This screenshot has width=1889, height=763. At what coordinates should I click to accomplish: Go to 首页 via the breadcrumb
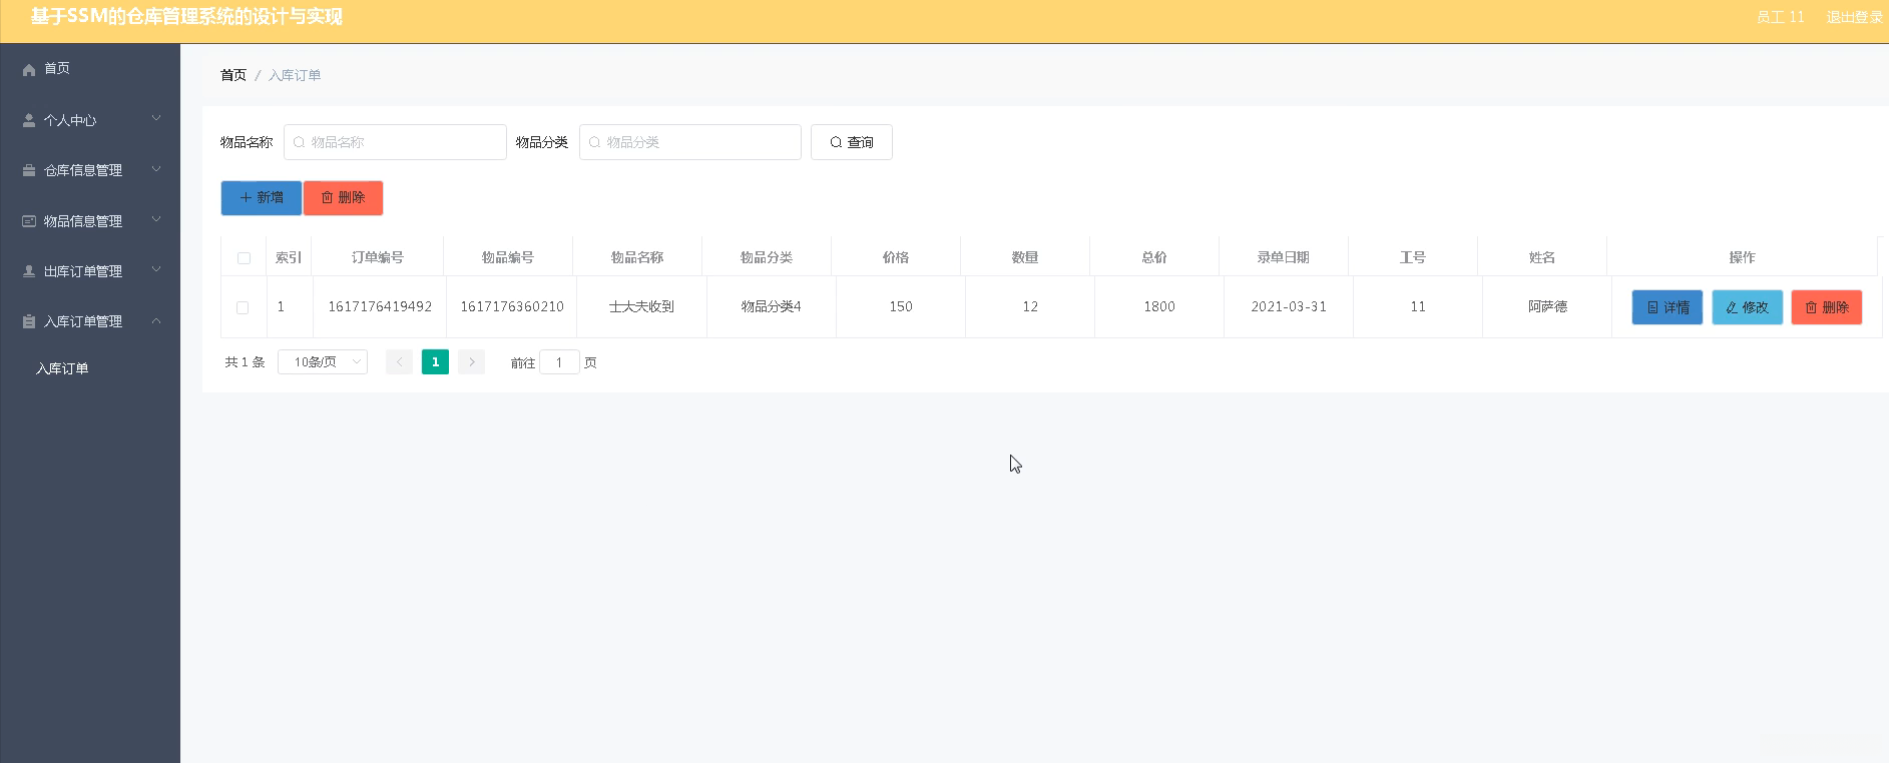point(233,75)
